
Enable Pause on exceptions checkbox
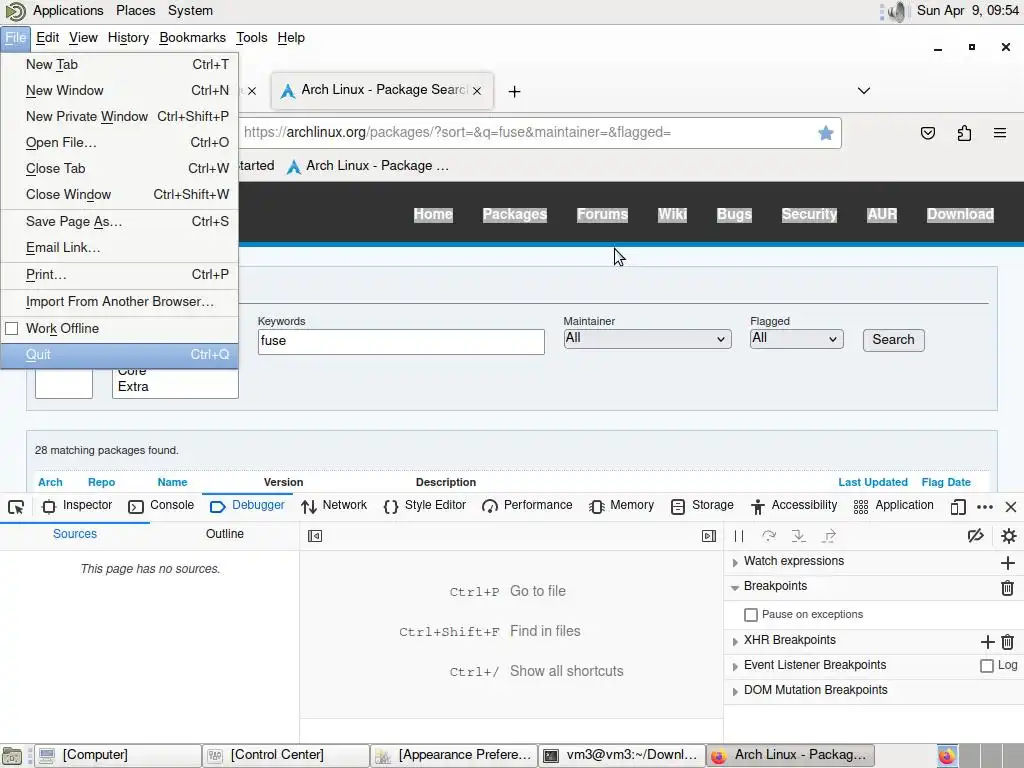coord(751,615)
